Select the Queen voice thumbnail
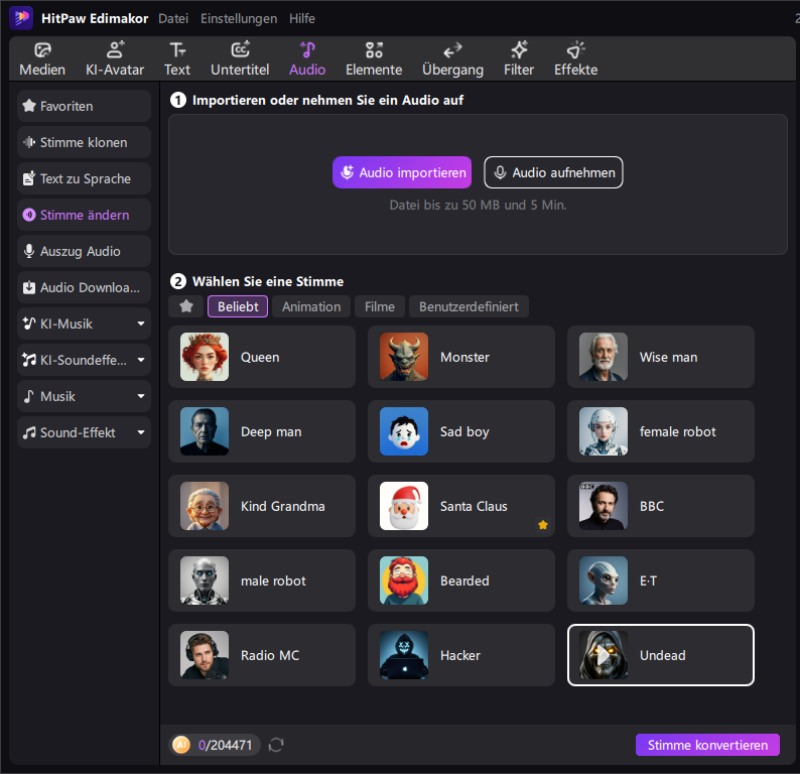800x774 pixels. pos(204,357)
